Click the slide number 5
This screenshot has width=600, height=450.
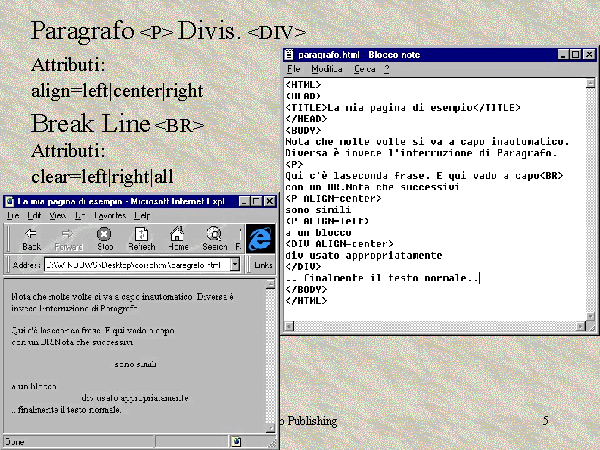click(x=546, y=421)
